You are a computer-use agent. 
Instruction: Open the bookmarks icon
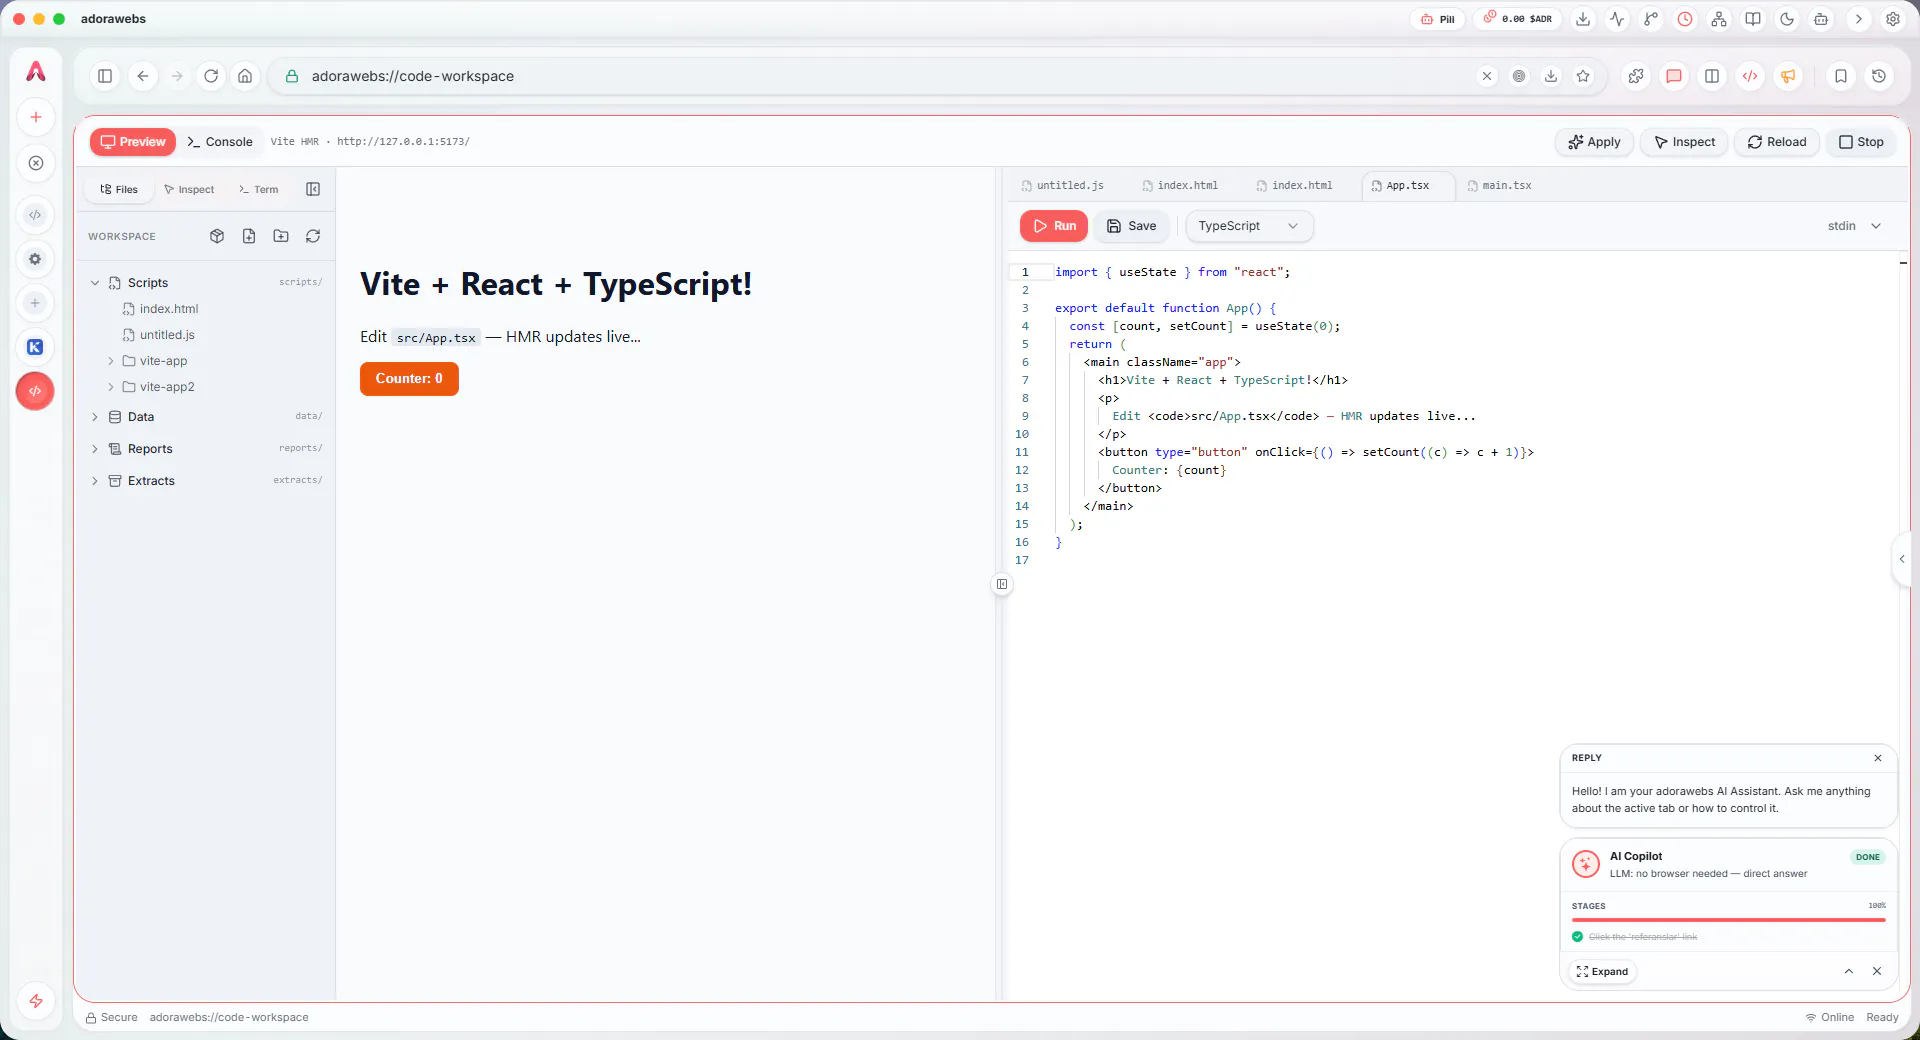point(1841,76)
